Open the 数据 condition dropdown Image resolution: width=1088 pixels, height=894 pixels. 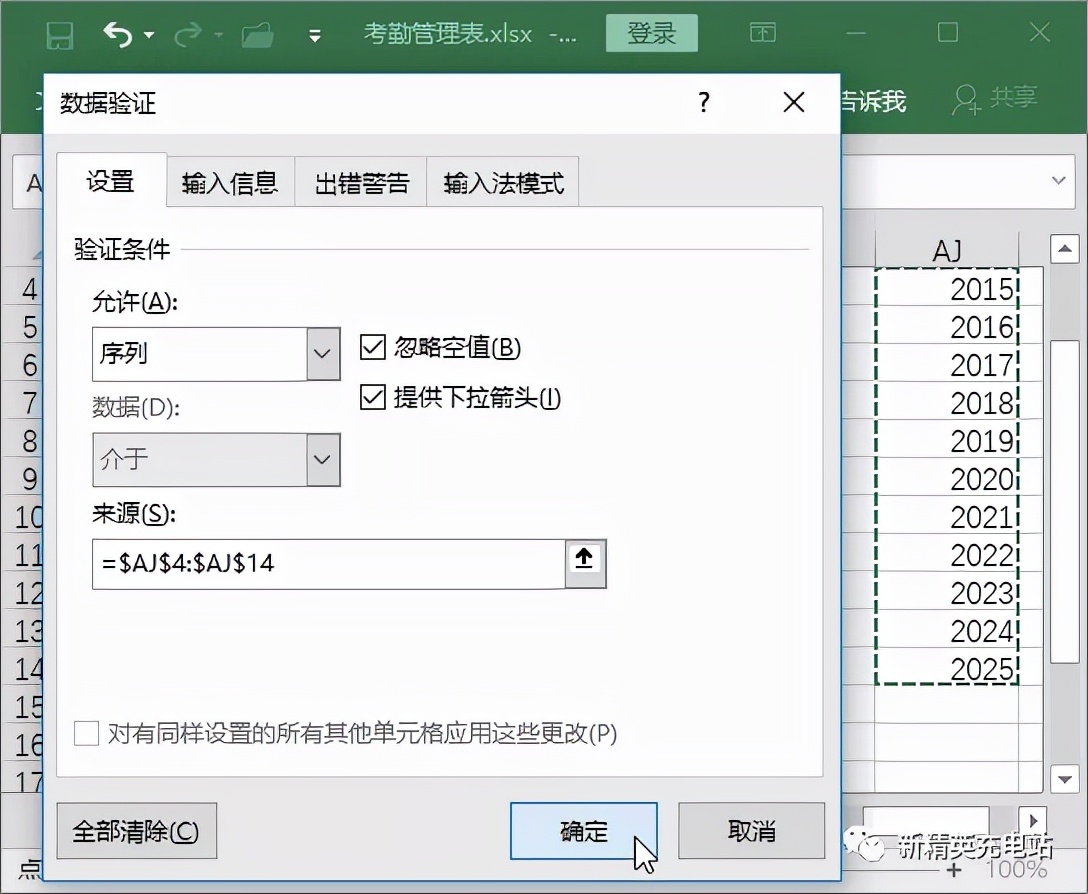(321, 460)
